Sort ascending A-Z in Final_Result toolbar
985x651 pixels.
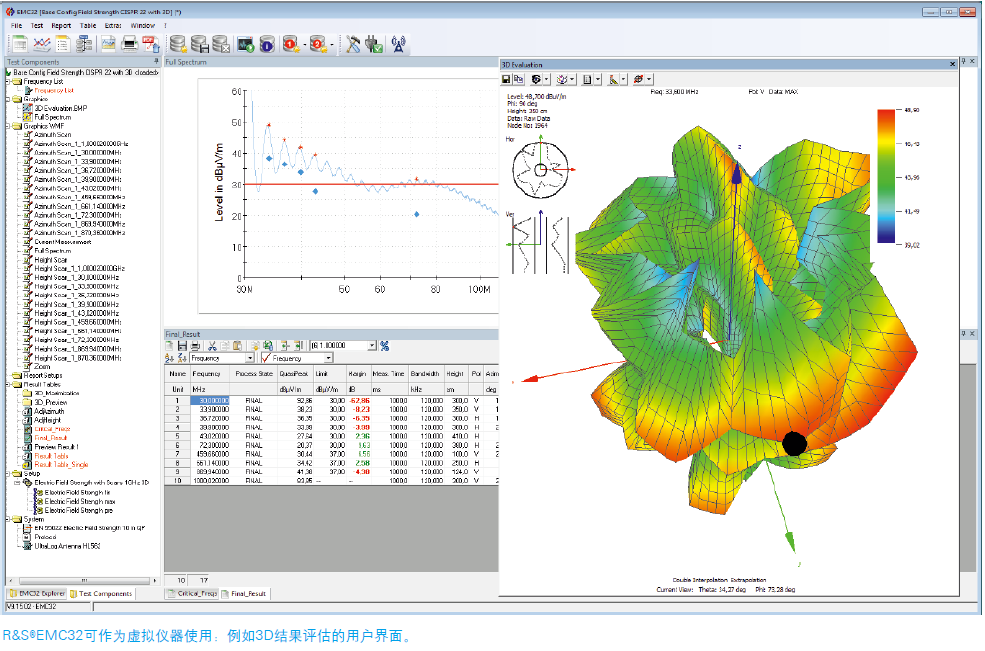[x=169, y=358]
